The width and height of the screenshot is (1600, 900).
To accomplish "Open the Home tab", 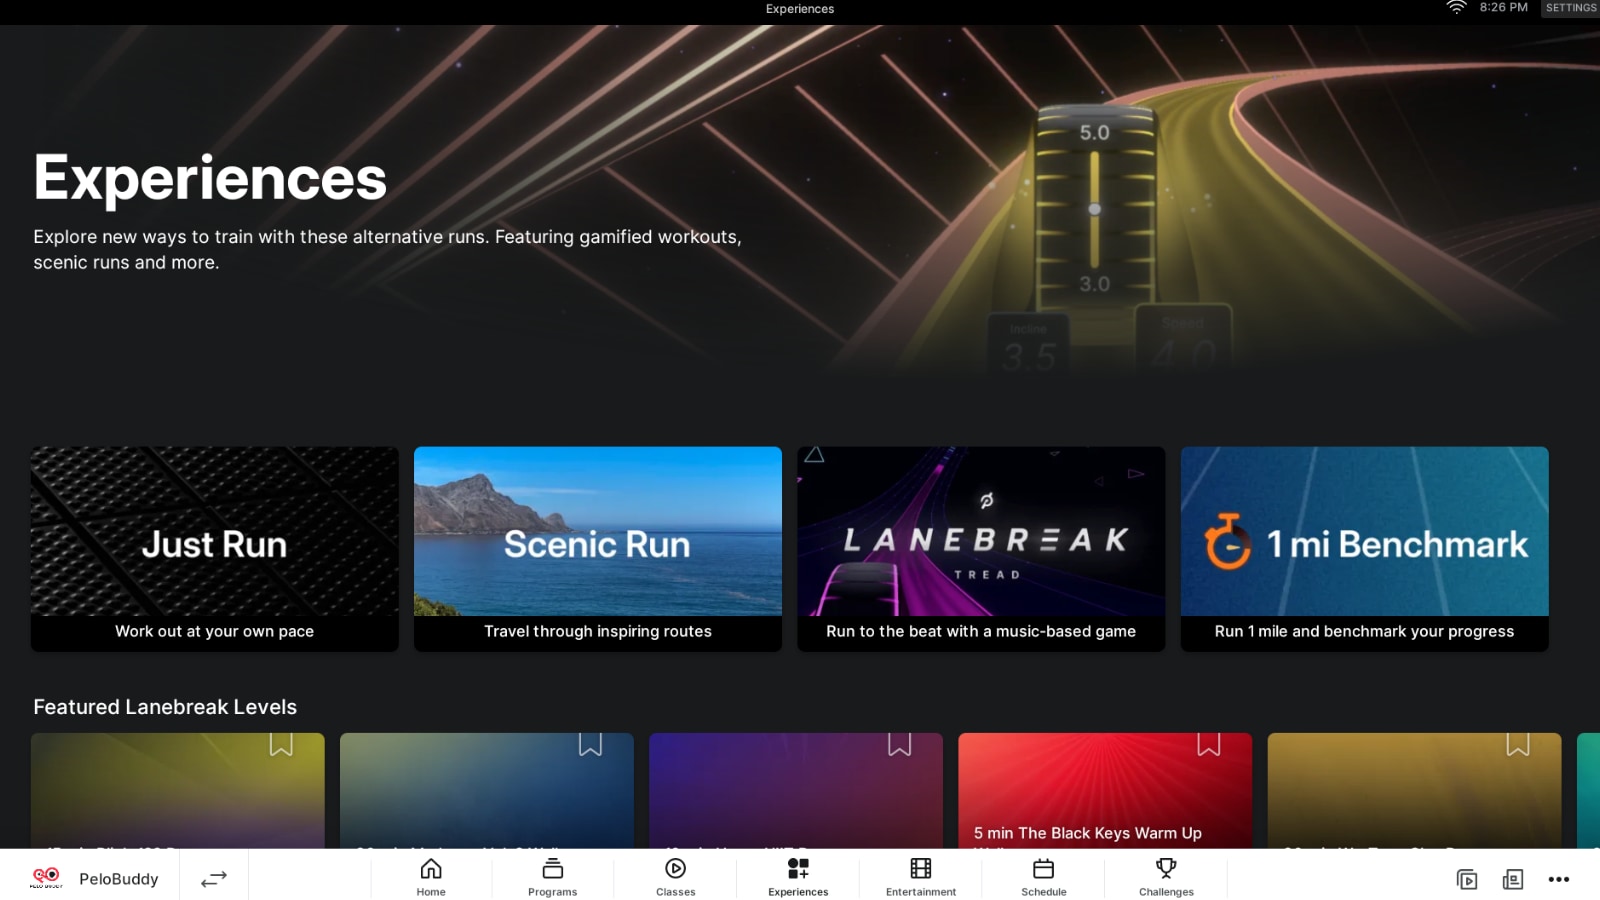I will pos(431,876).
